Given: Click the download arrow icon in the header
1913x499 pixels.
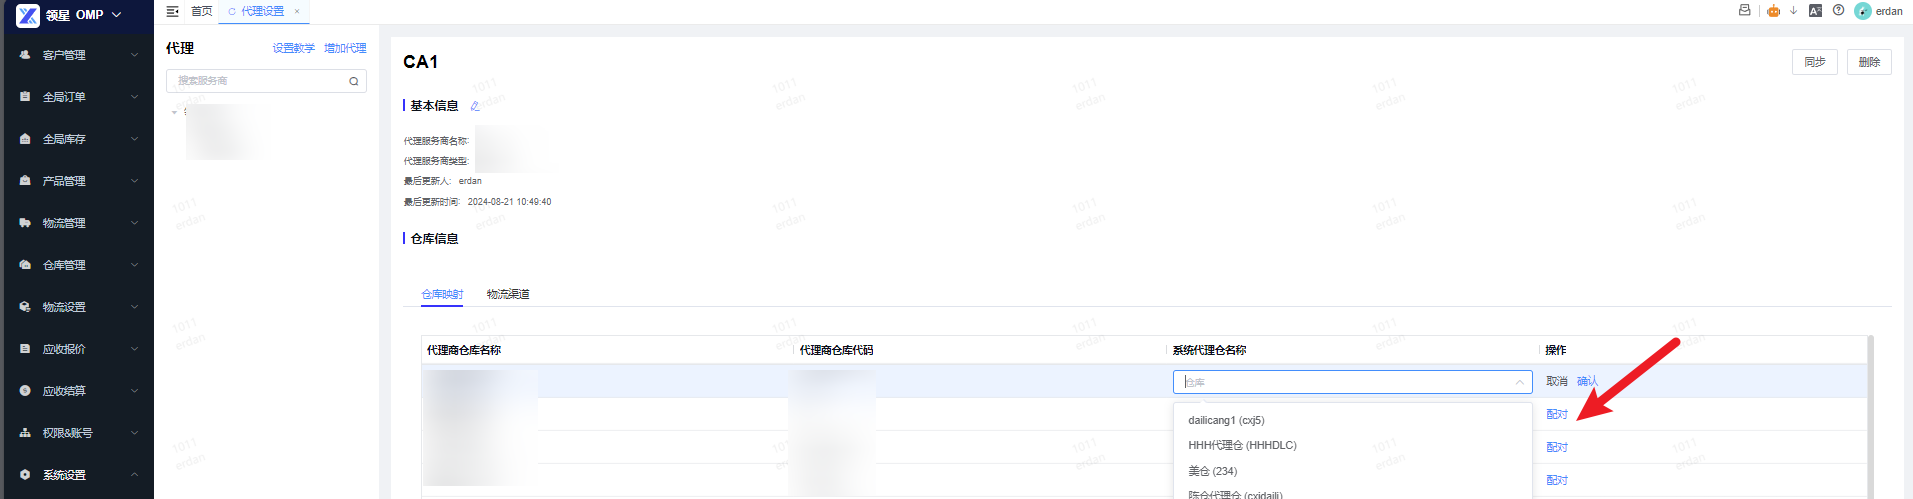Looking at the screenshot, I should tap(1794, 10).
